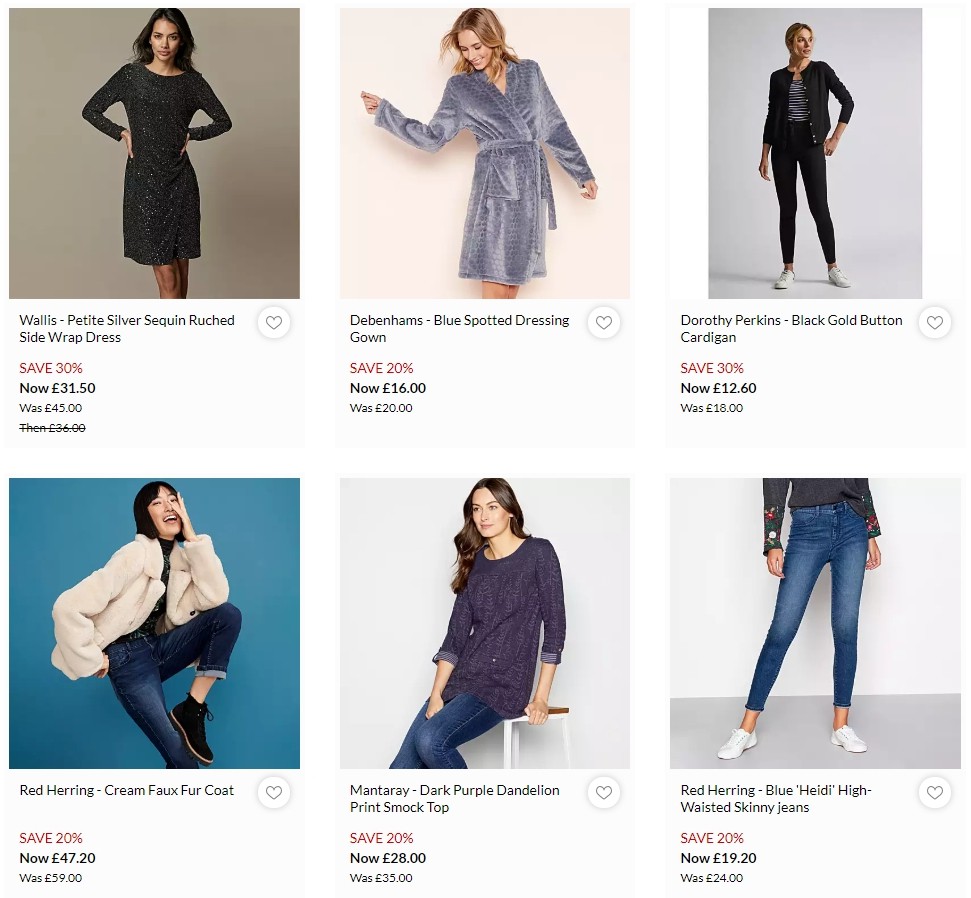The image size is (971, 898).
Task: Add the cream faux fur coat to wishlist
Action: (x=274, y=793)
